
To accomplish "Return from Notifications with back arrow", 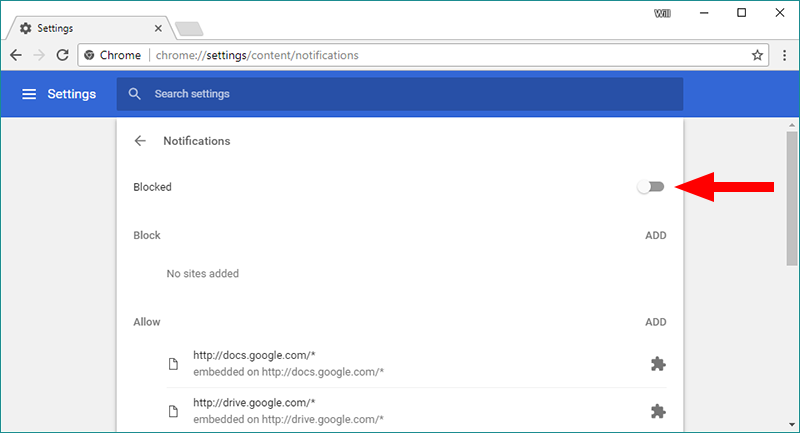I will tap(140, 141).
